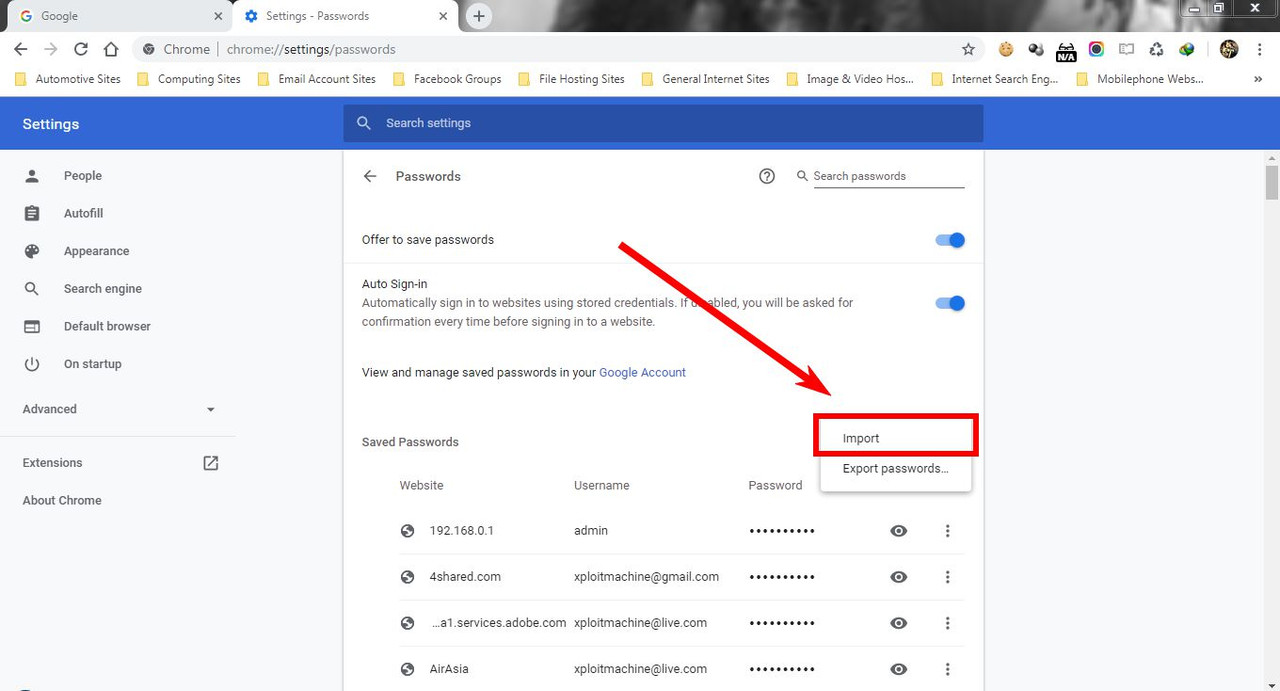Click the browser back arrow
The height and width of the screenshot is (691, 1280).
point(21,49)
